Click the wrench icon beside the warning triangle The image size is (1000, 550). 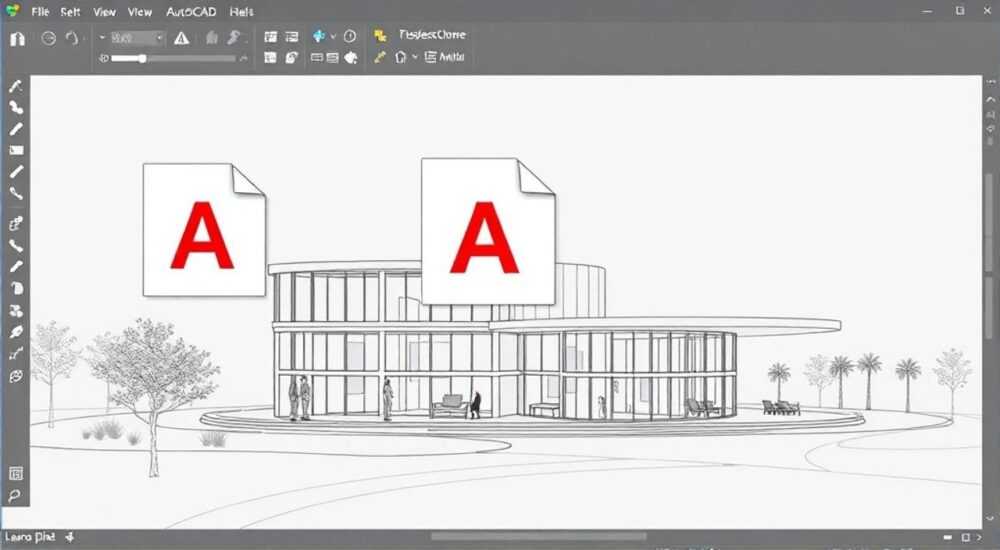(x=234, y=38)
